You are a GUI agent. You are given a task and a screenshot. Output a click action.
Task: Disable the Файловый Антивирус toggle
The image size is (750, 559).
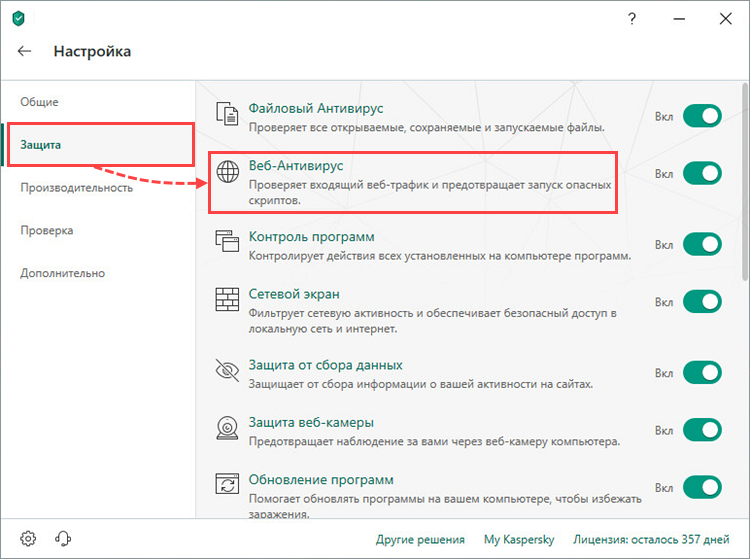point(702,116)
